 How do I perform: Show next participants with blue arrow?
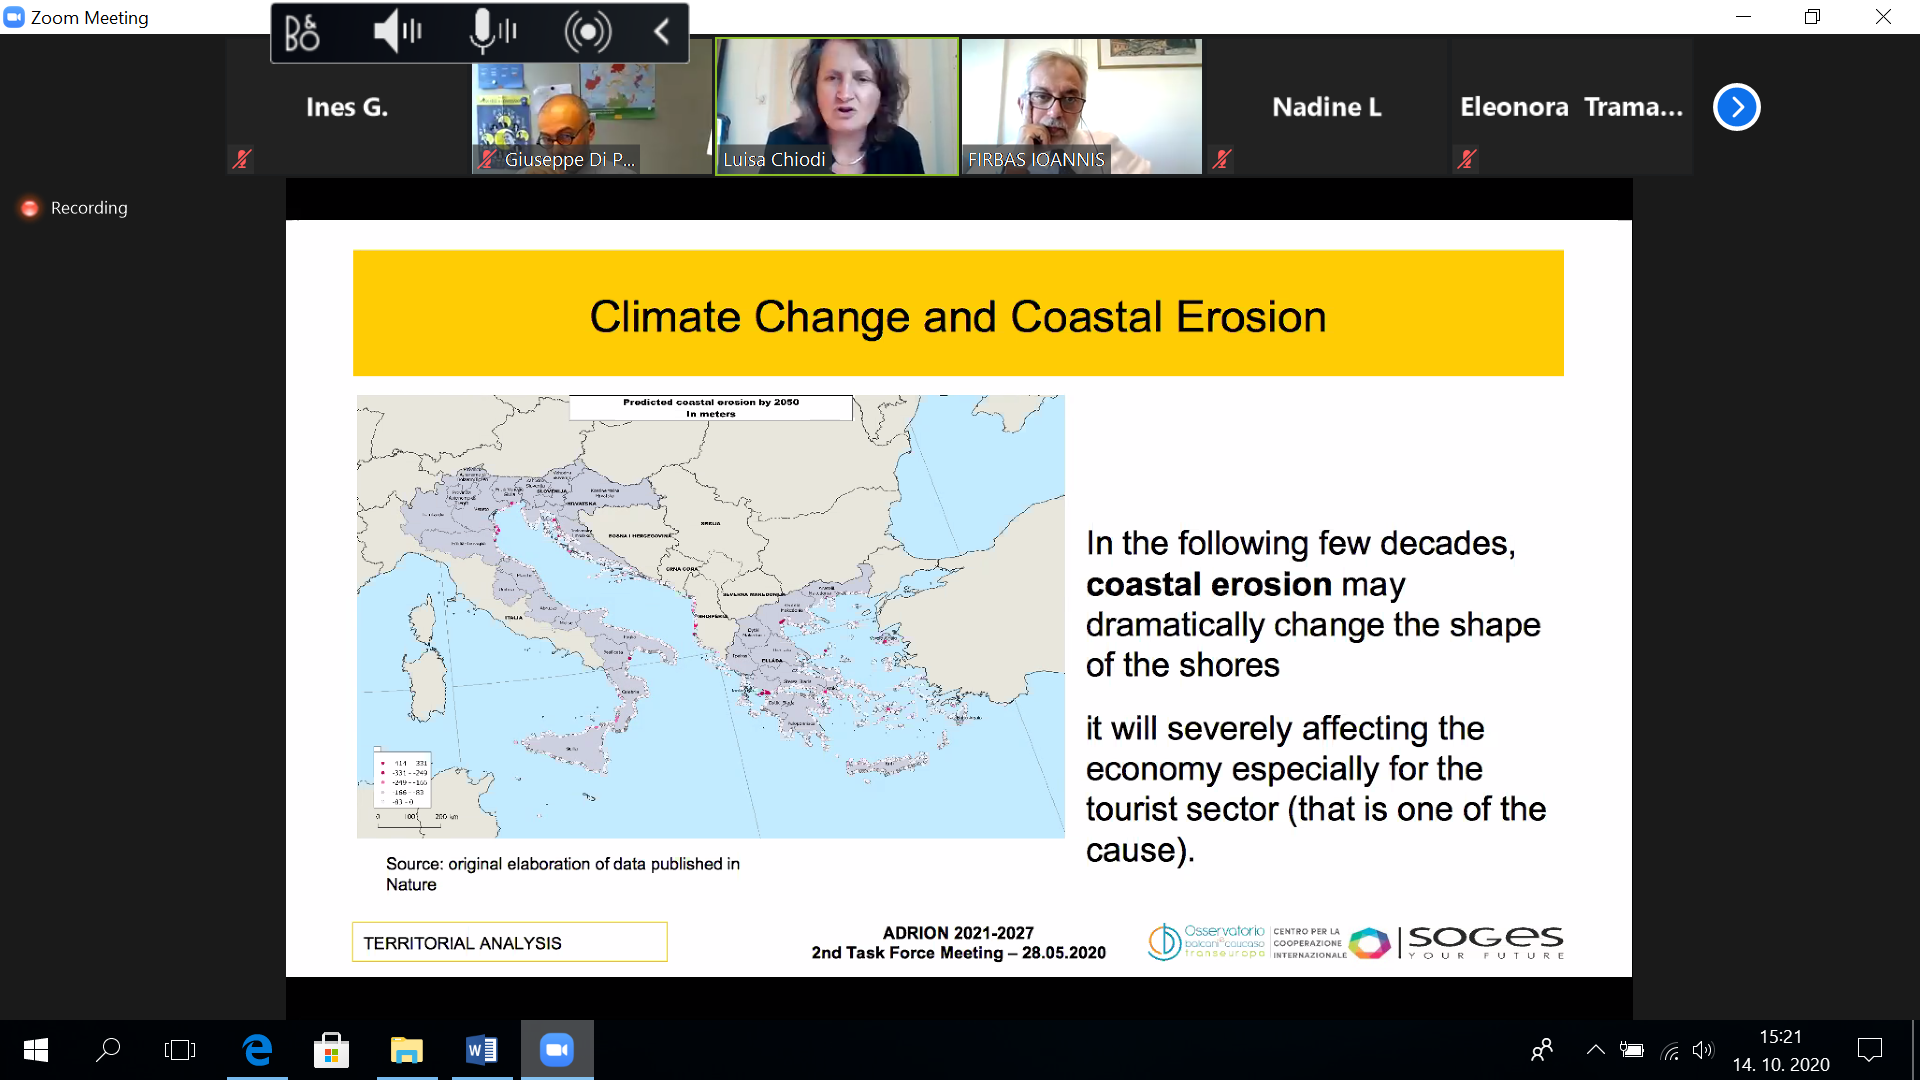[x=1736, y=107]
